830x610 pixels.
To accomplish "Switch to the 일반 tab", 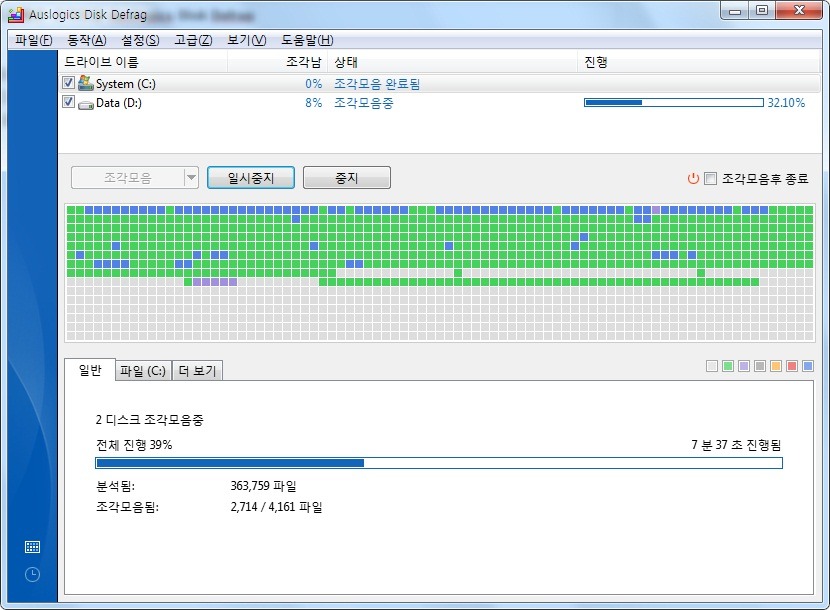I will (x=90, y=370).
